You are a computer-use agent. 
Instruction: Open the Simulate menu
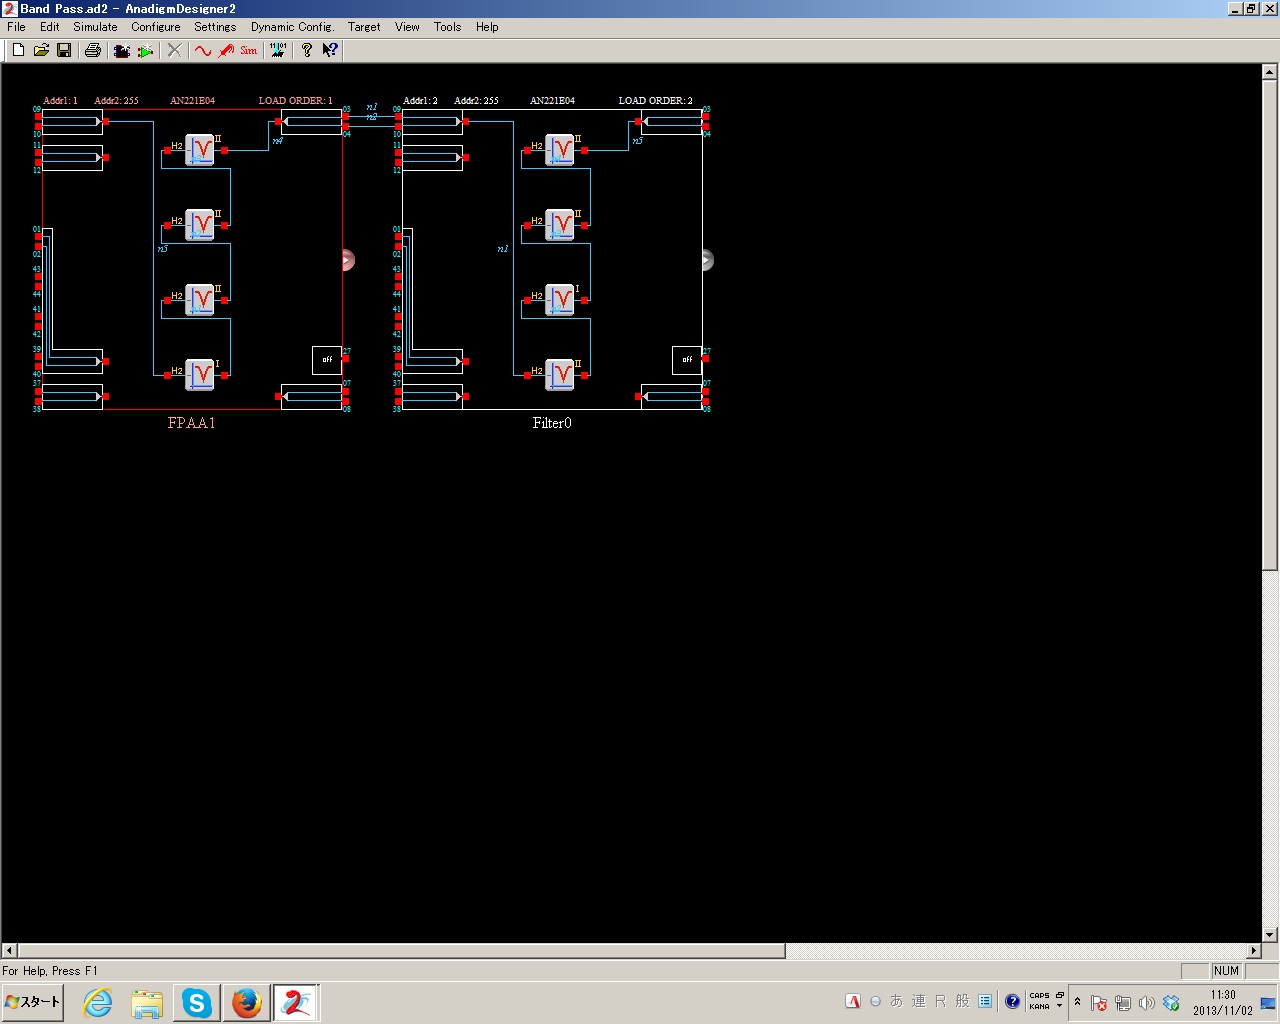click(x=95, y=27)
